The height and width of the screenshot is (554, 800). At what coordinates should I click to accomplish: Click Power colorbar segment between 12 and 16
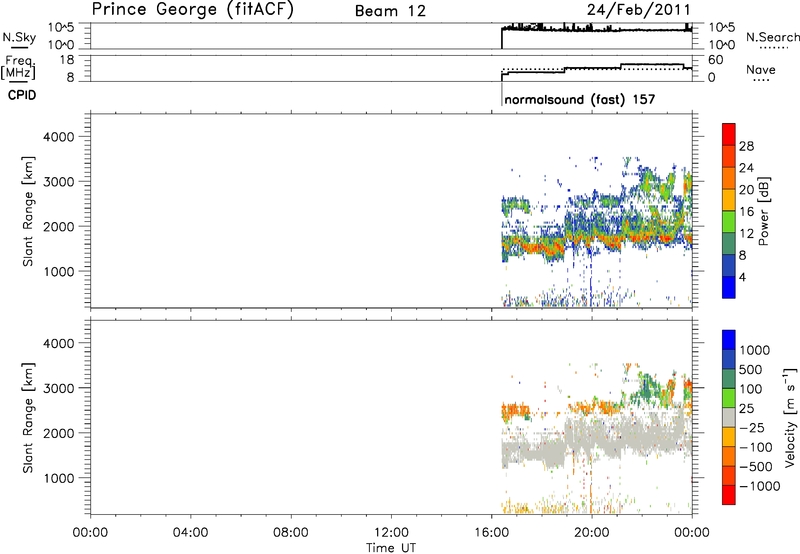[729, 222]
